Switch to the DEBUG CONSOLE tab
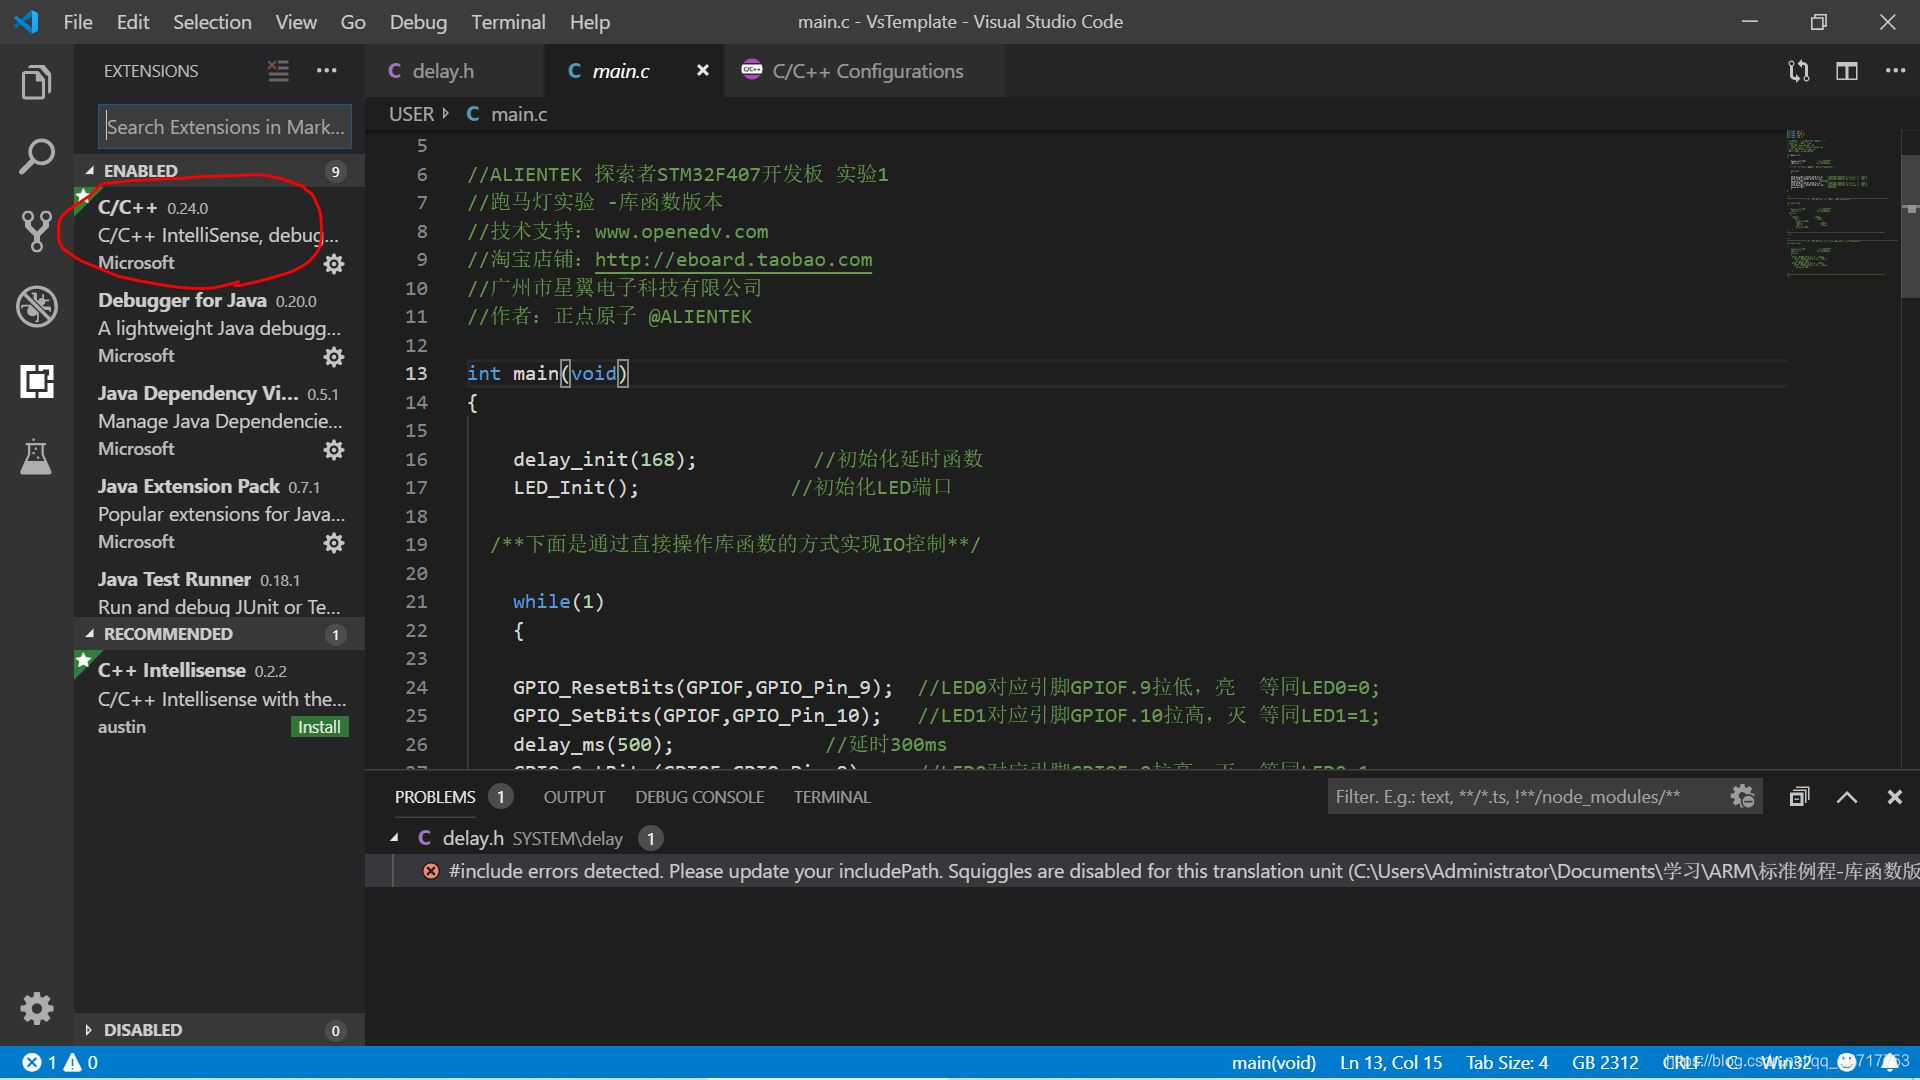1920x1080 pixels. coord(699,797)
